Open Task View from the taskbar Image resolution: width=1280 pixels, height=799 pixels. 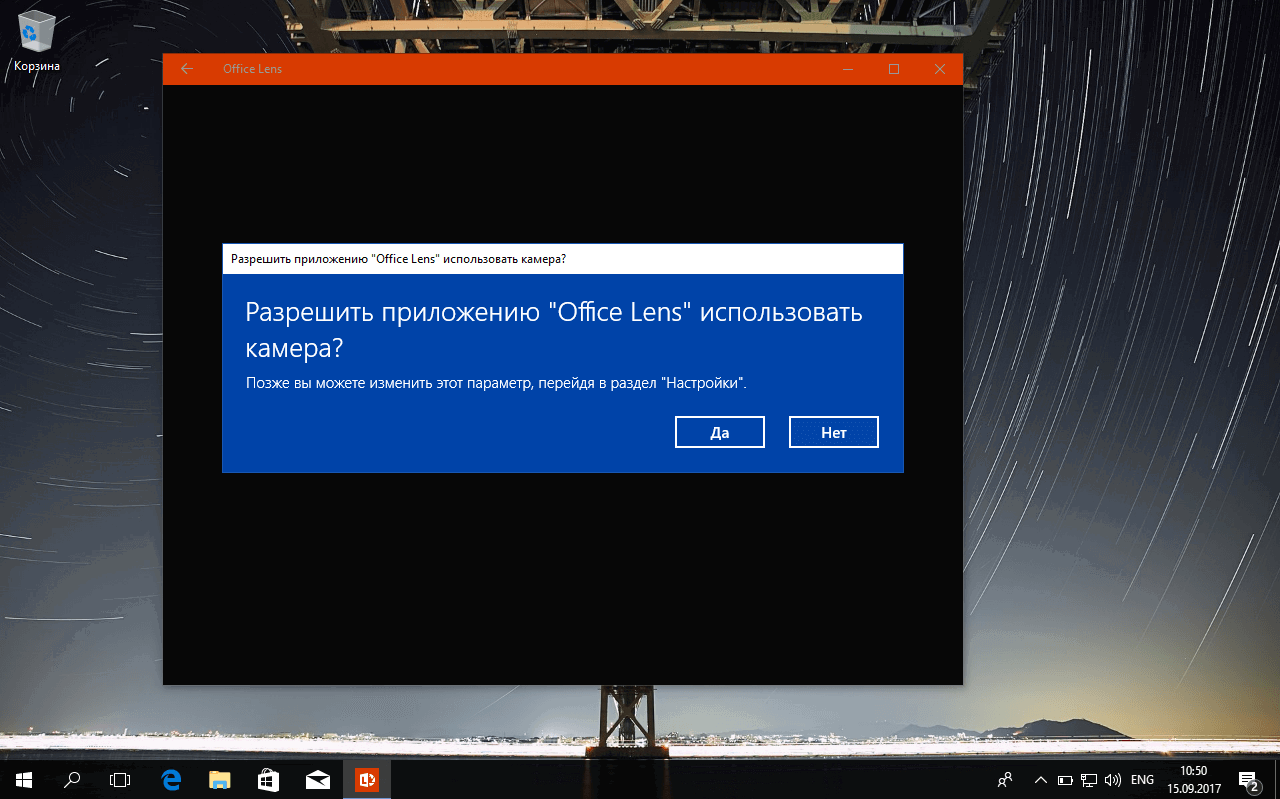[x=119, y=779]
